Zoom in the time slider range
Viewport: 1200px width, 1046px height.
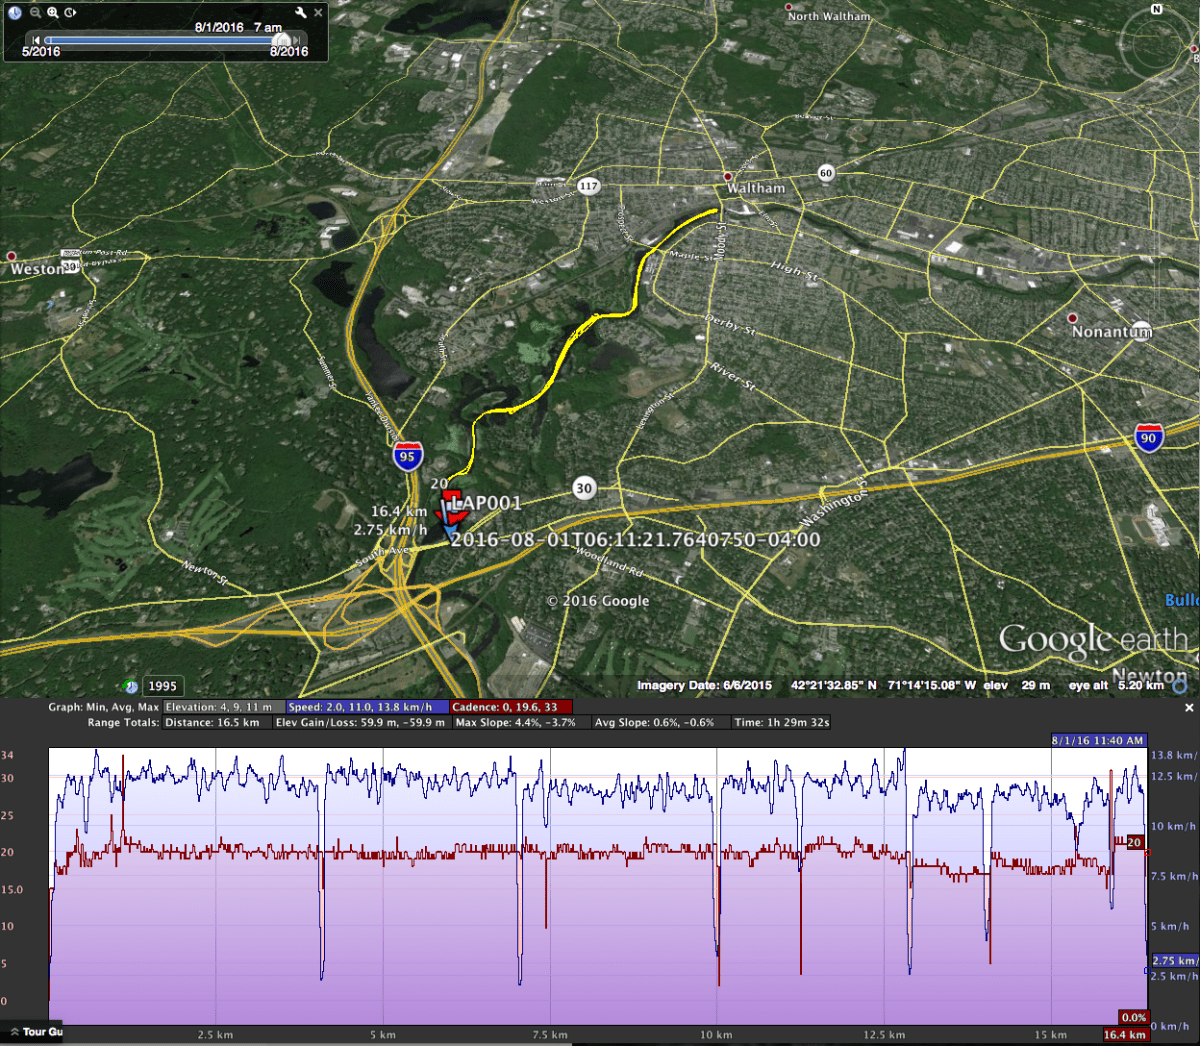52,13
